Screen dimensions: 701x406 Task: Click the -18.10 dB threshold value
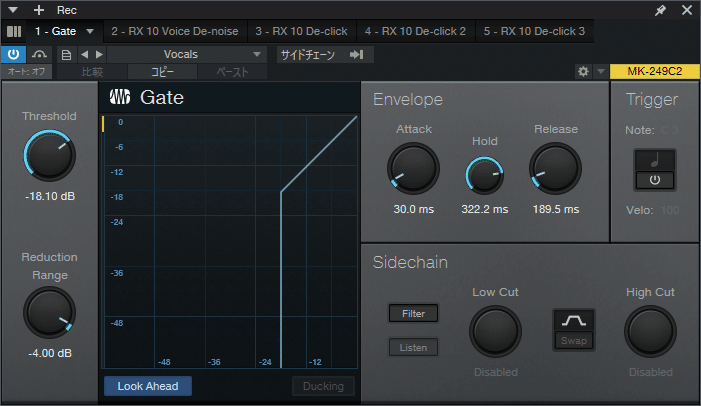(50, 196)
